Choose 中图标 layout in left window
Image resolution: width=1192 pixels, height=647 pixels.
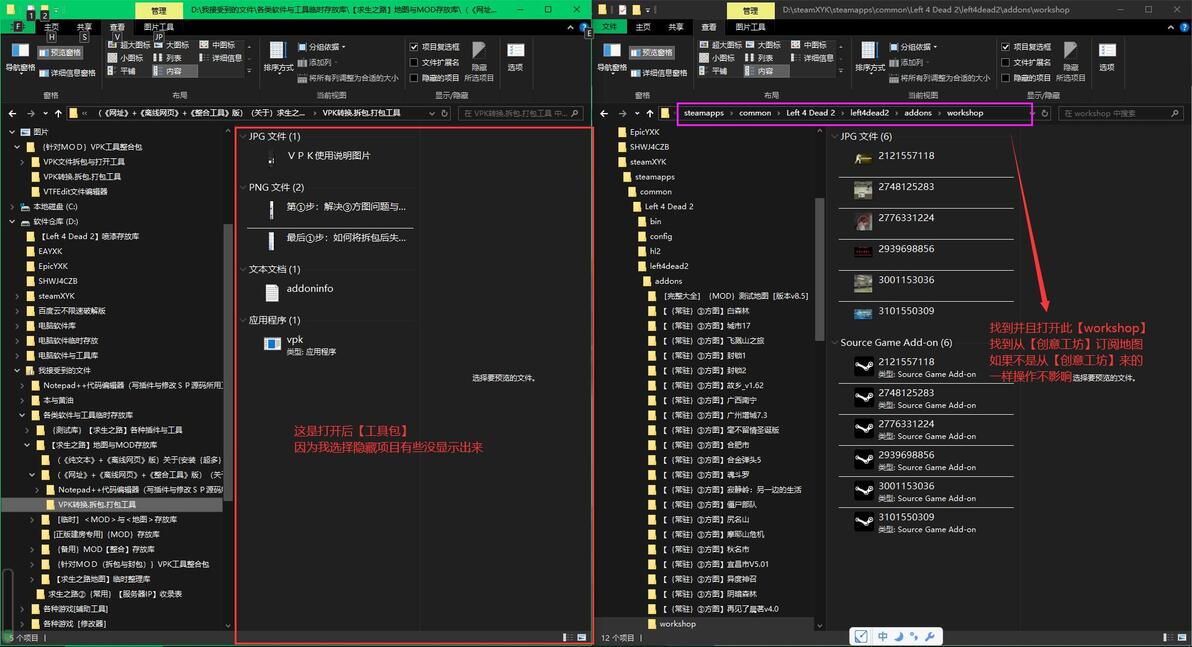(217, 45)
